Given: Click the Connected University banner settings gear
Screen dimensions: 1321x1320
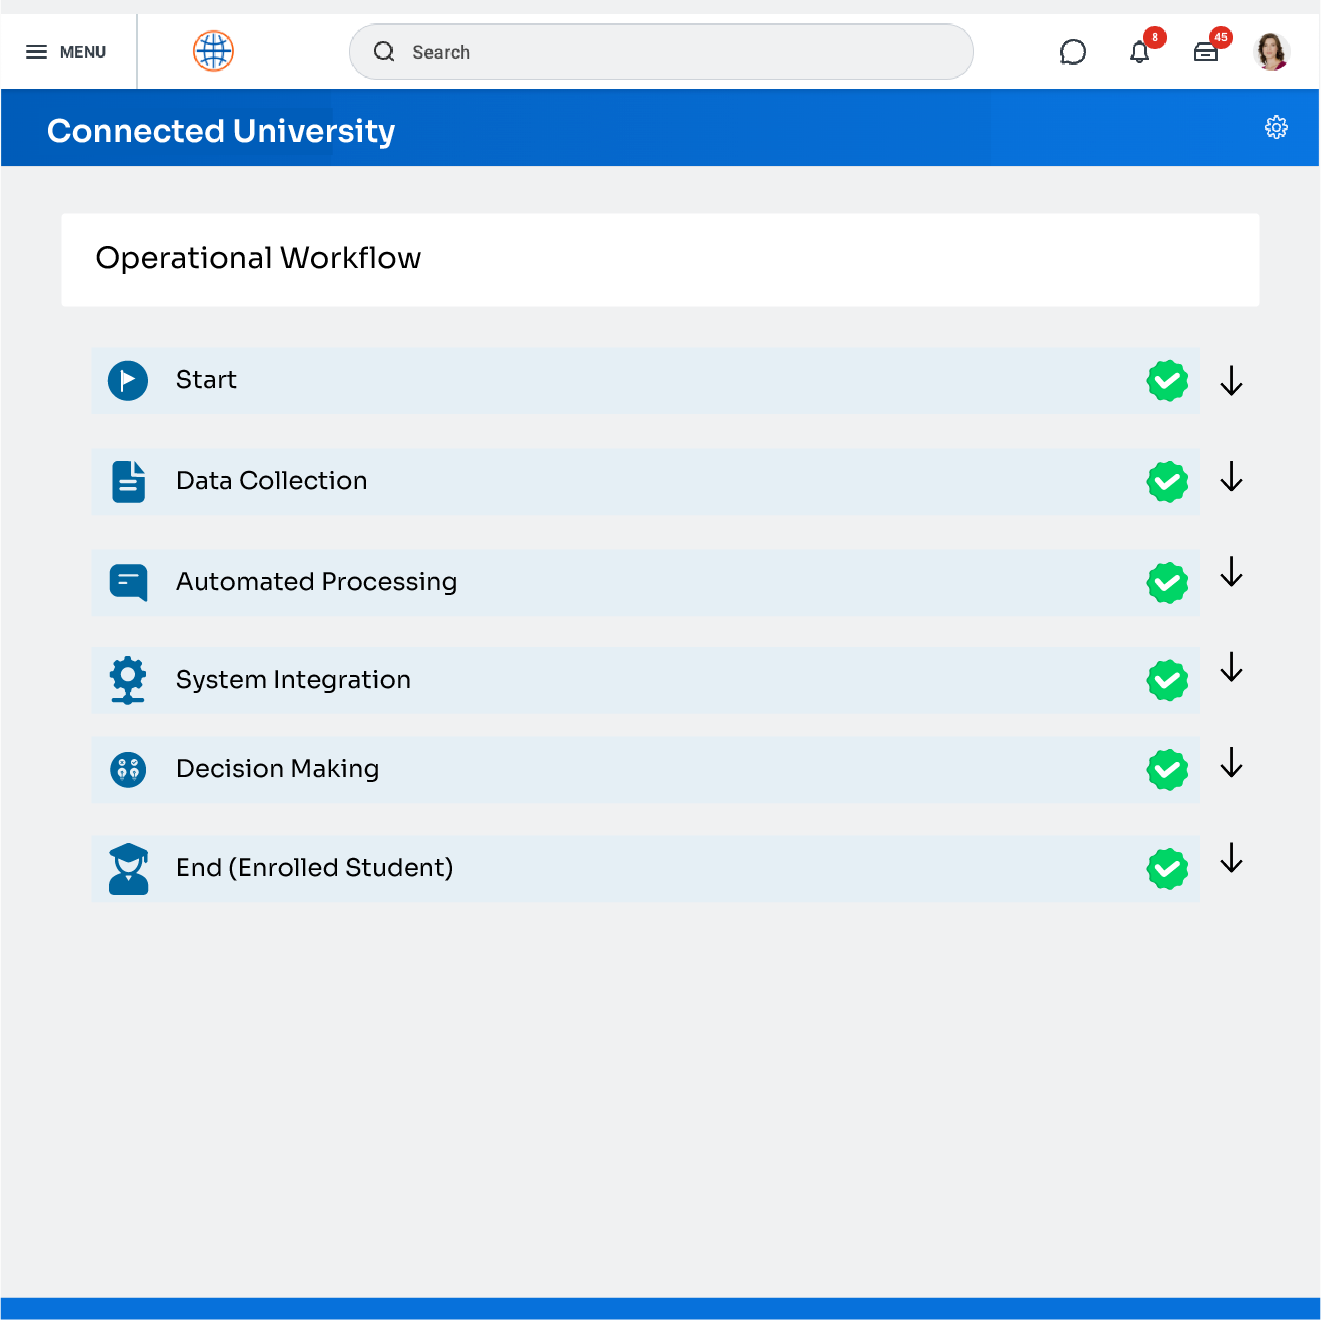Looking at the screenshot, I should (1276, 127).
